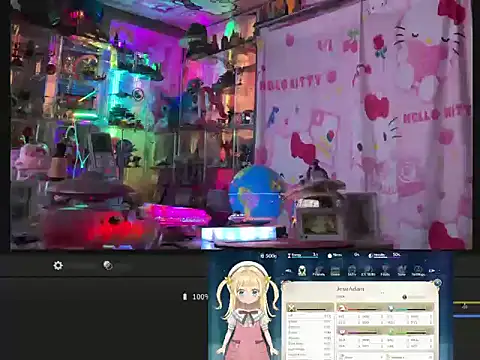Click the left arrow before the menu tabs
The width and height of the screenshot is (480, 360).
coord(289,271)
